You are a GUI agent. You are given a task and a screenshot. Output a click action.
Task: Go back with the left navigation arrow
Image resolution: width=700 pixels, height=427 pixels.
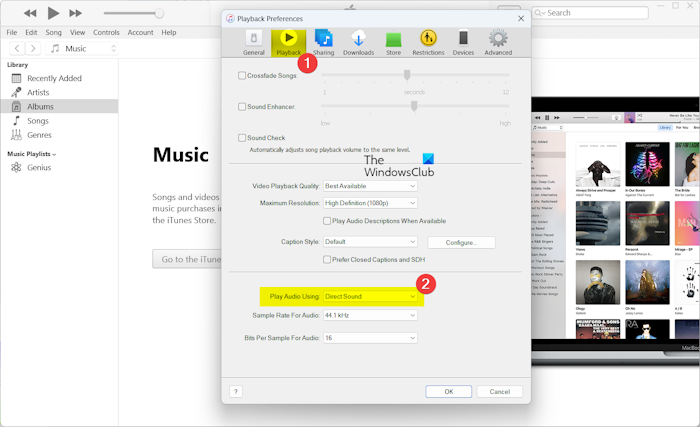(x=17, y=48)
